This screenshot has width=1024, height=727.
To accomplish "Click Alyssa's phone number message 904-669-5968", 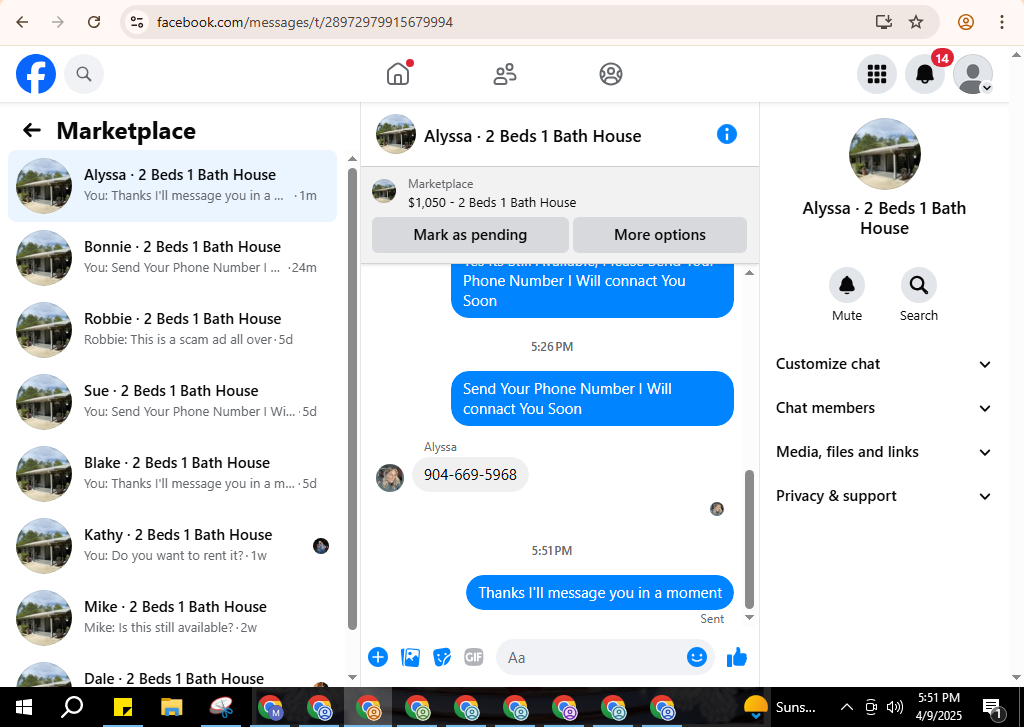I will click(470, 475).
